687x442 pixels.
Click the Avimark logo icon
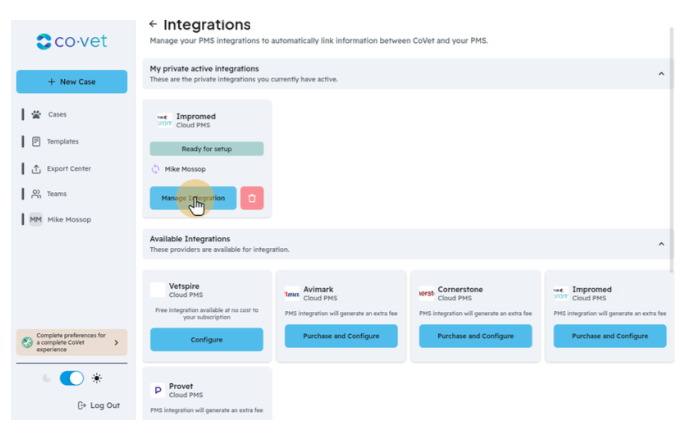tap(292, 293)
